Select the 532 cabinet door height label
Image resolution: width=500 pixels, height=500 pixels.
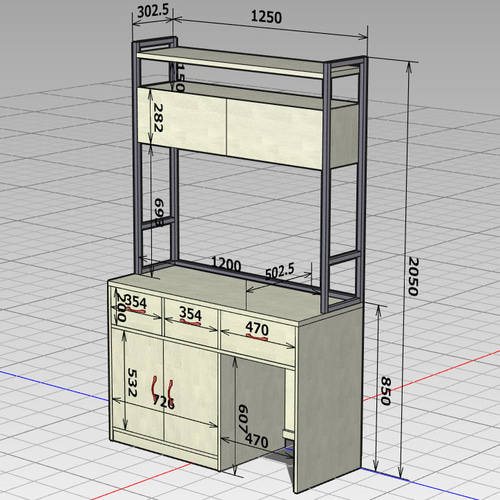pos(132,383)
